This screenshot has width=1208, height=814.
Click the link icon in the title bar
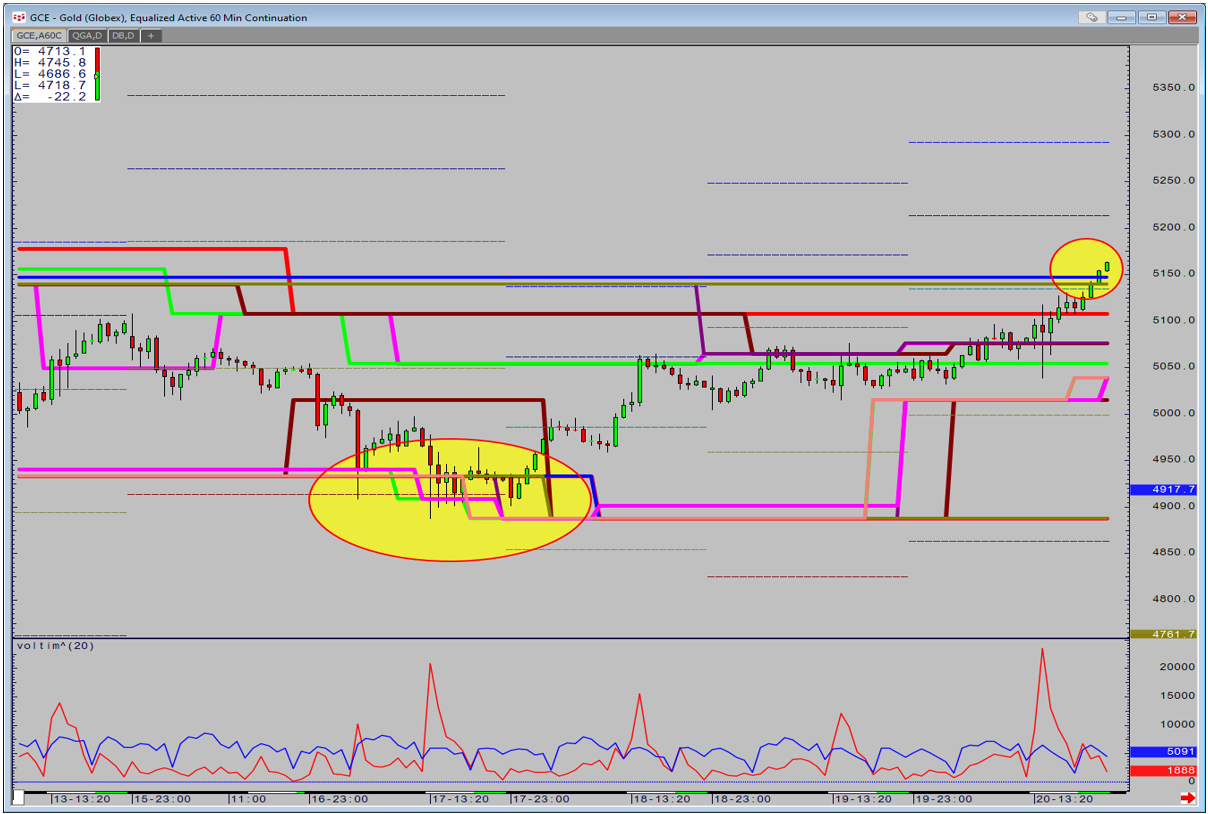[x=1093, y=17]
